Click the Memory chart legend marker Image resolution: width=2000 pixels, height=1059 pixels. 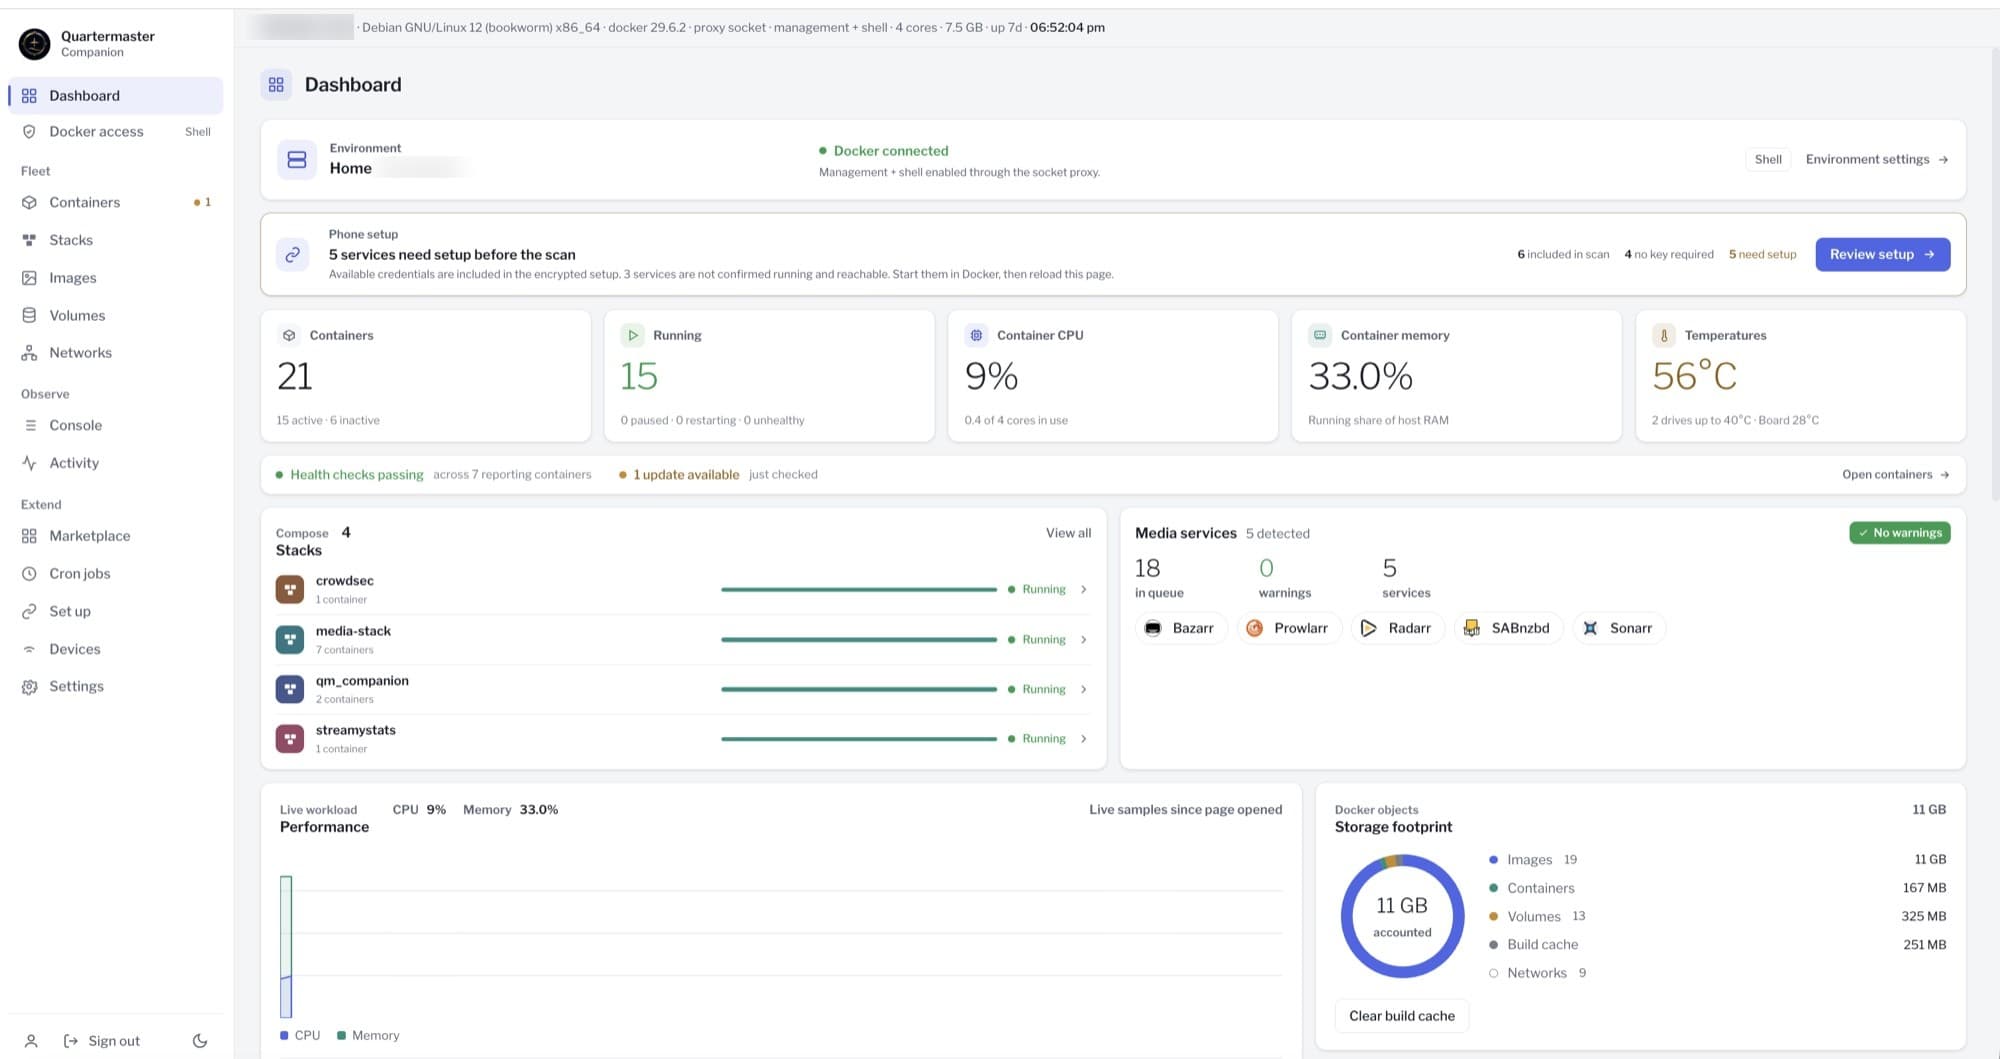tap(342, 1036)
